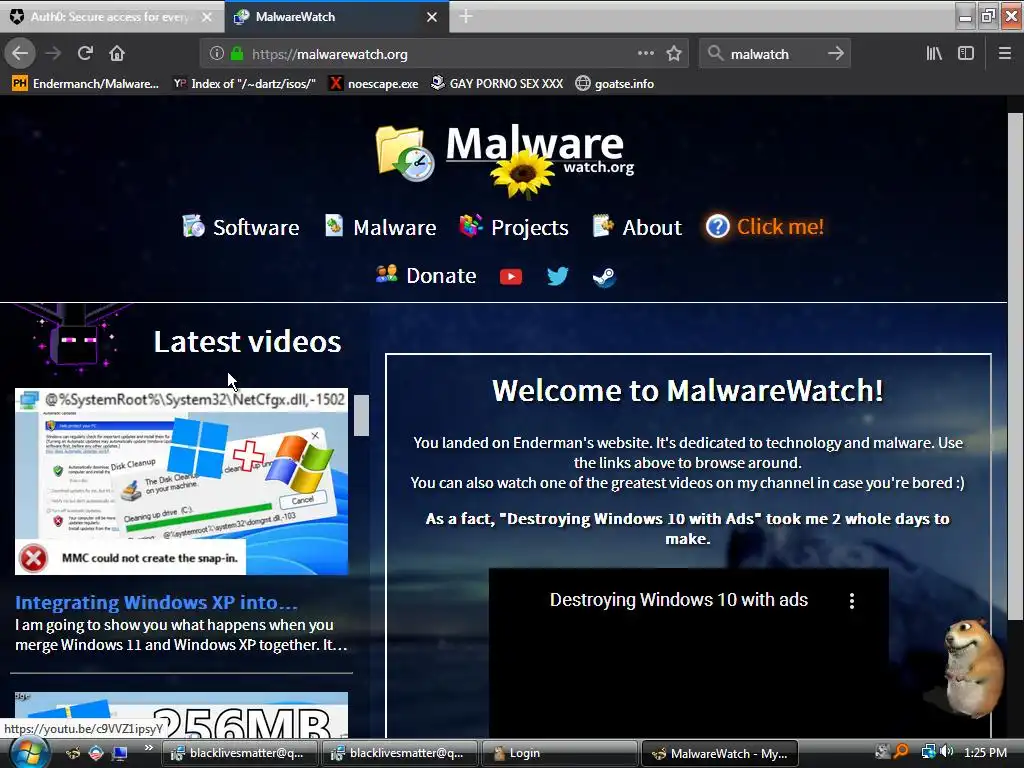Open the Windows XP integration video thumbnail
Image resolution: width=1024 pixels, height=768 pixels.
(182, 482)
